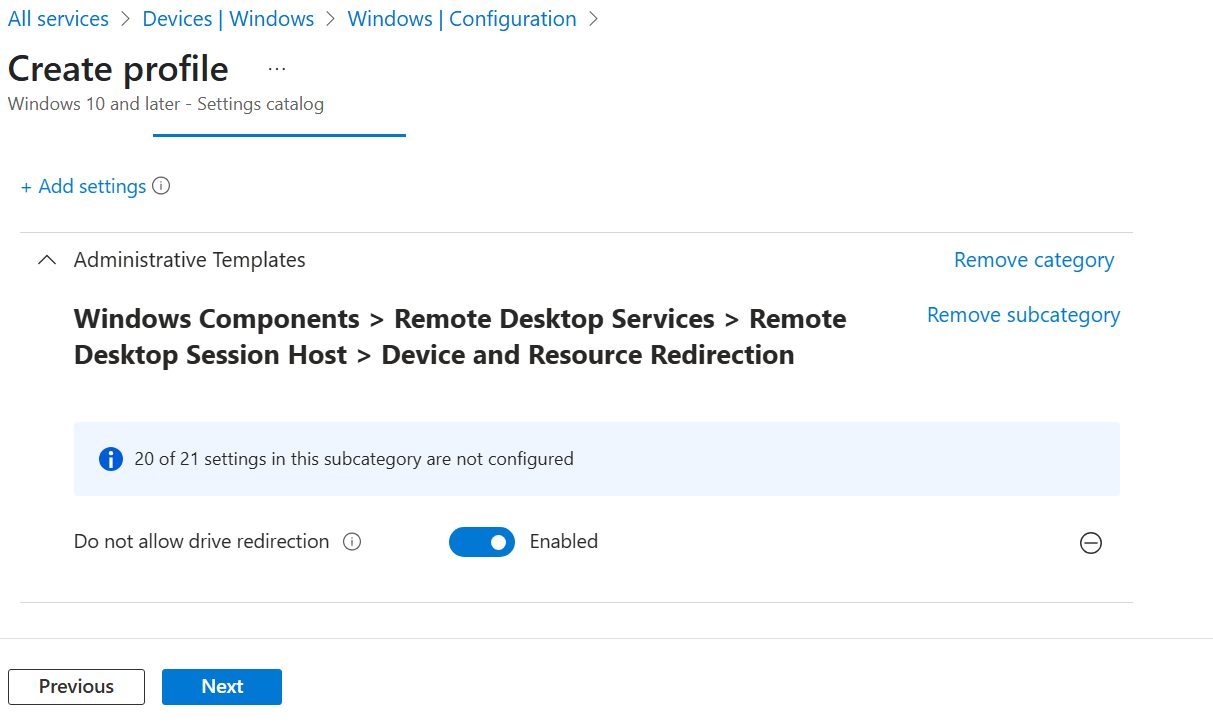Remove the drive redirection setting with minus icon
Viewport: 1213px width, 724px height.
1091,543
